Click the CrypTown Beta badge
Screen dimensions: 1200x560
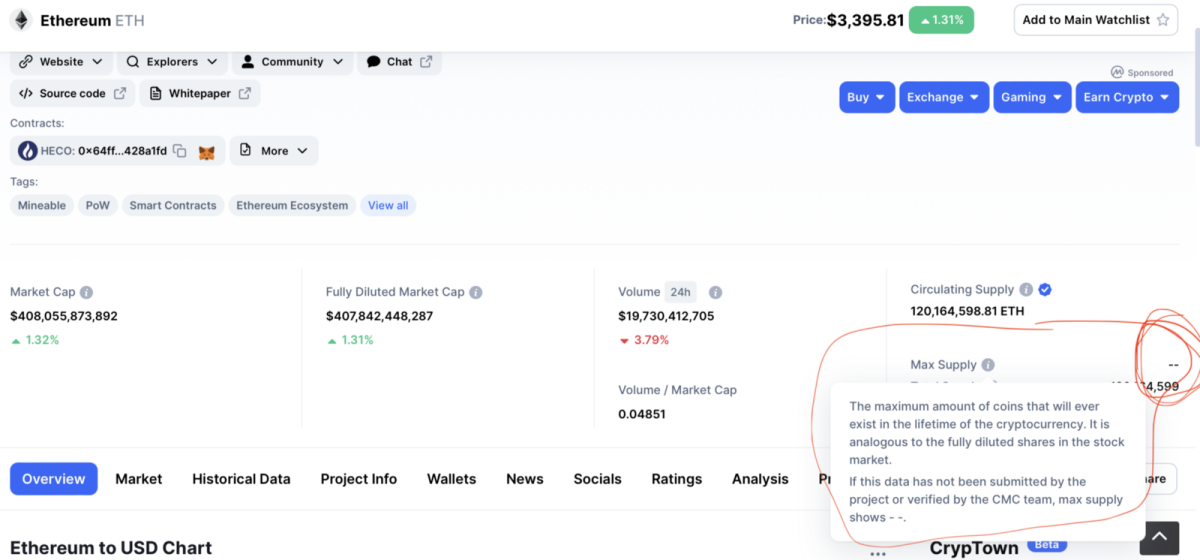coord(1046,545)
